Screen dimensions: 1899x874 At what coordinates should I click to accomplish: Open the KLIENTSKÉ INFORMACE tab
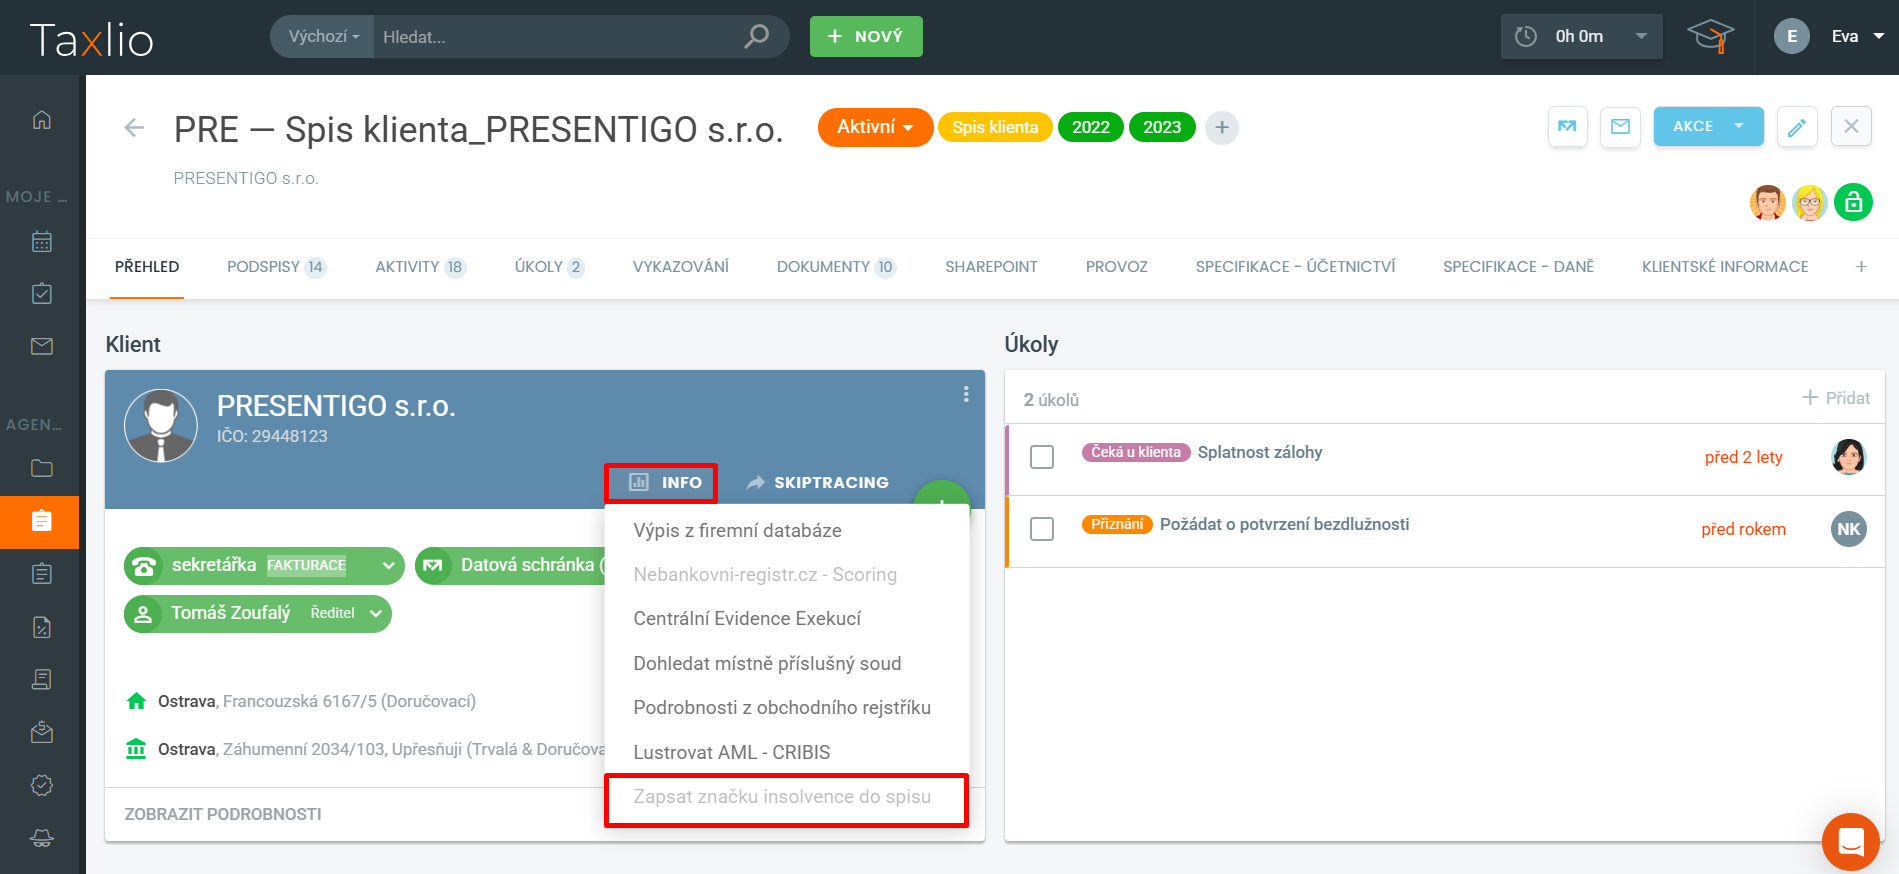pos(1725,267)
